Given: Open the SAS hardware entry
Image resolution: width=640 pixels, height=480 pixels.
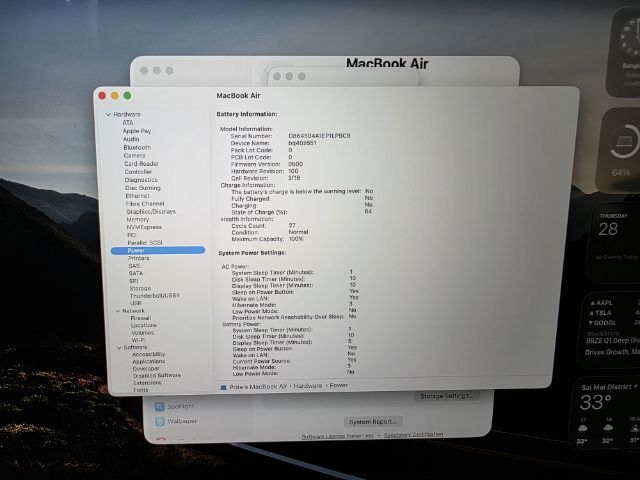Looking at the screenshot, I should coord(134,266).
